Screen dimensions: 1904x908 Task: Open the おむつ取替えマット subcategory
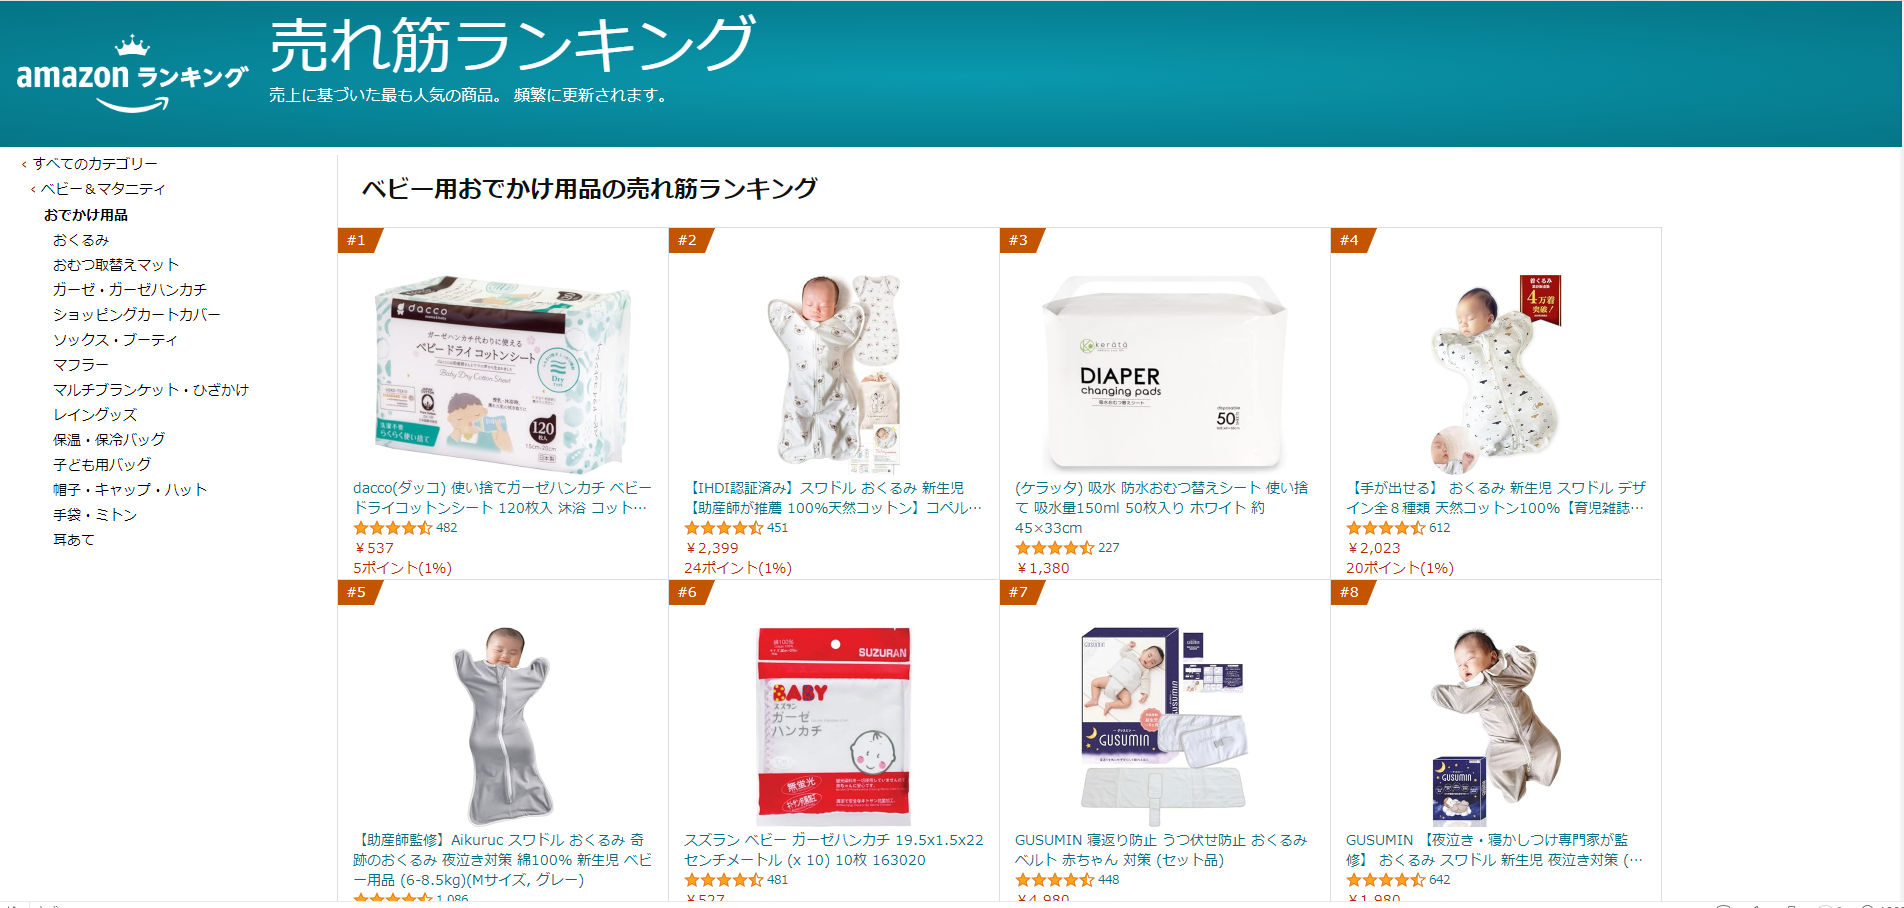[x=116, y=265]
